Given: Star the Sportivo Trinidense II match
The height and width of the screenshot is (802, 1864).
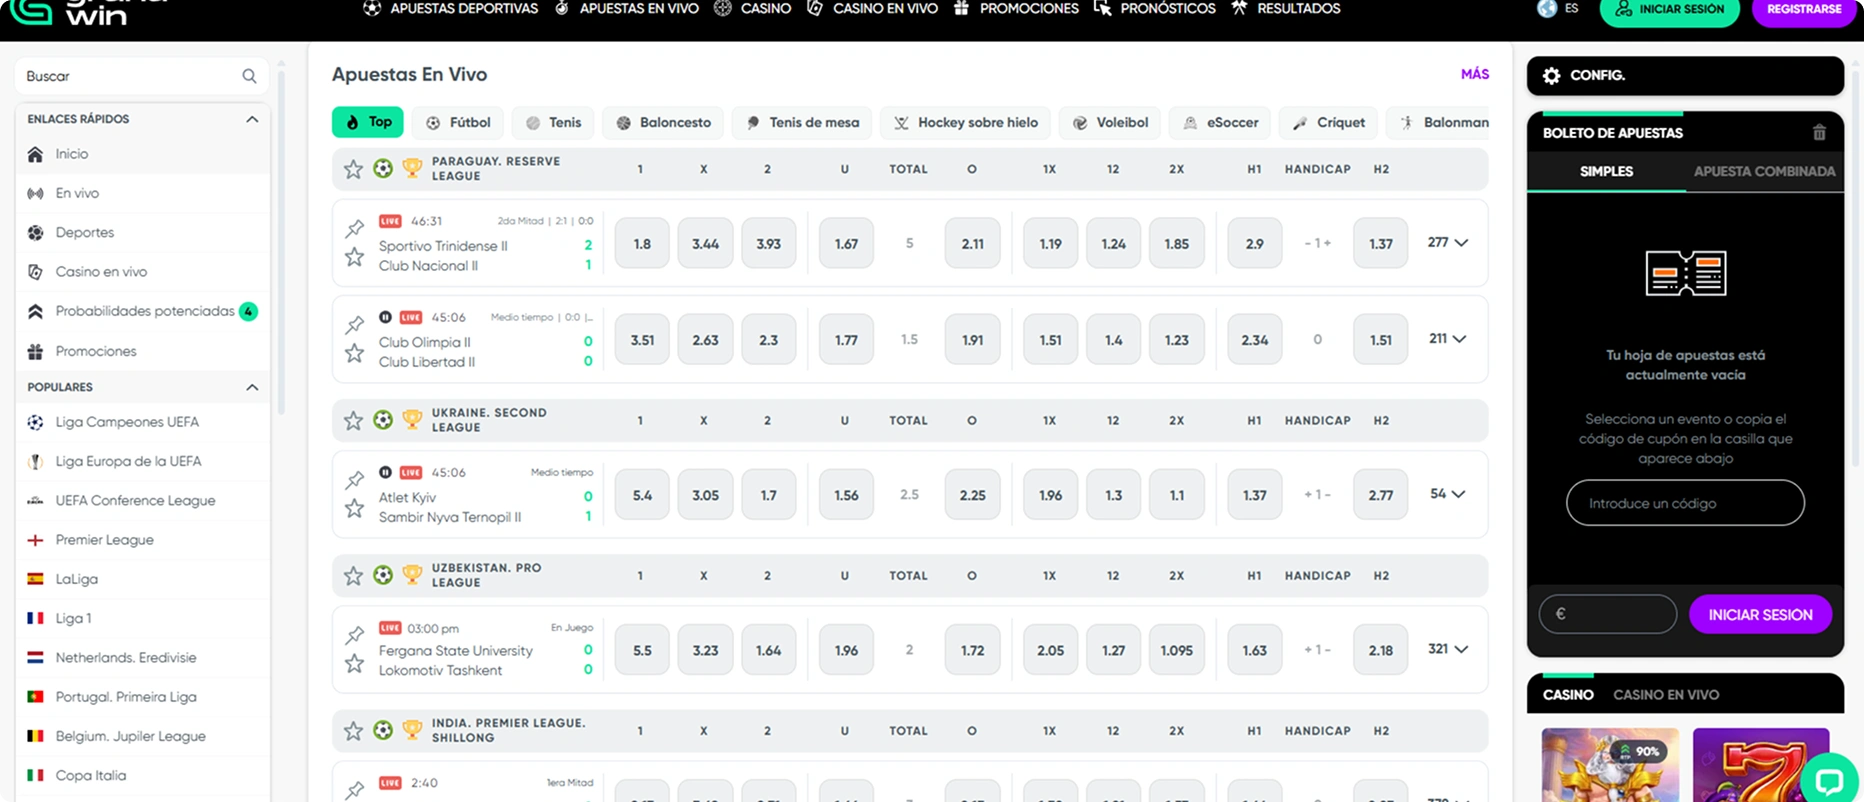Looking at the screenshot, I should click(x=354, y=258).
